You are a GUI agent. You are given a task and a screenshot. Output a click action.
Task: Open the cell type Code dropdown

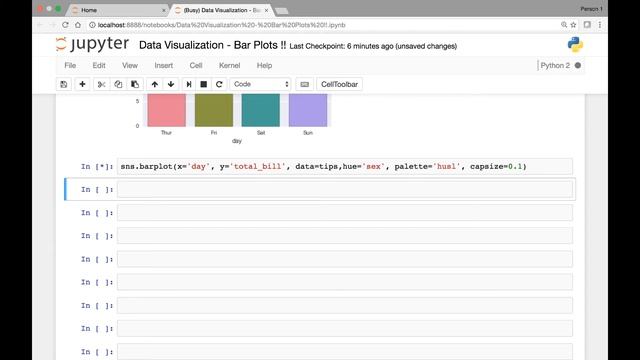click(x=260, y=84)
